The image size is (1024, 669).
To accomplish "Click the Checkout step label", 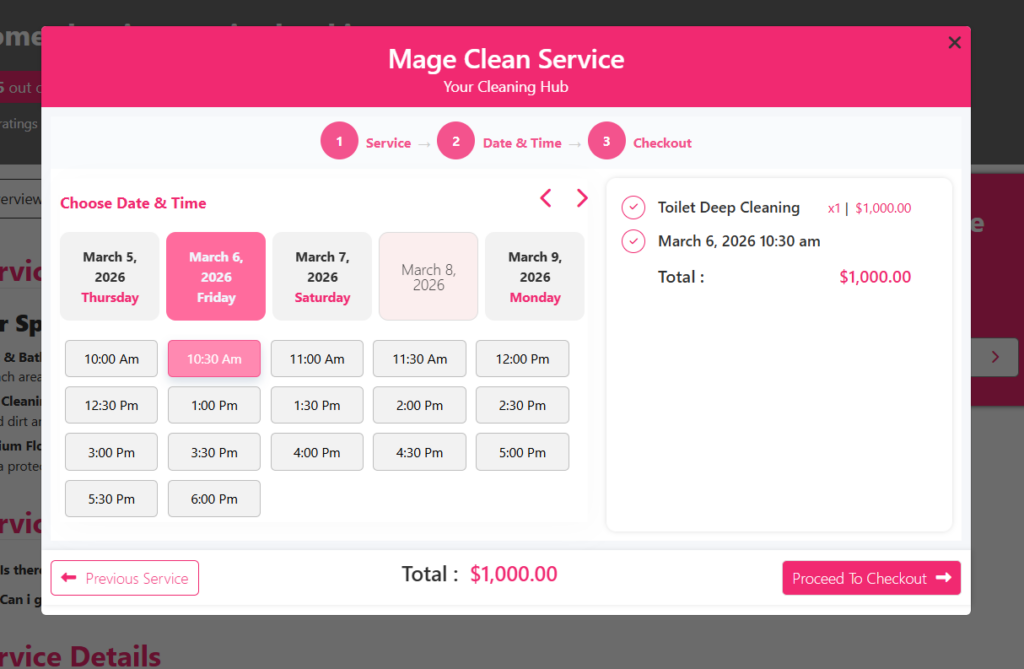I will pyautogui.click(x=662, y=142).
